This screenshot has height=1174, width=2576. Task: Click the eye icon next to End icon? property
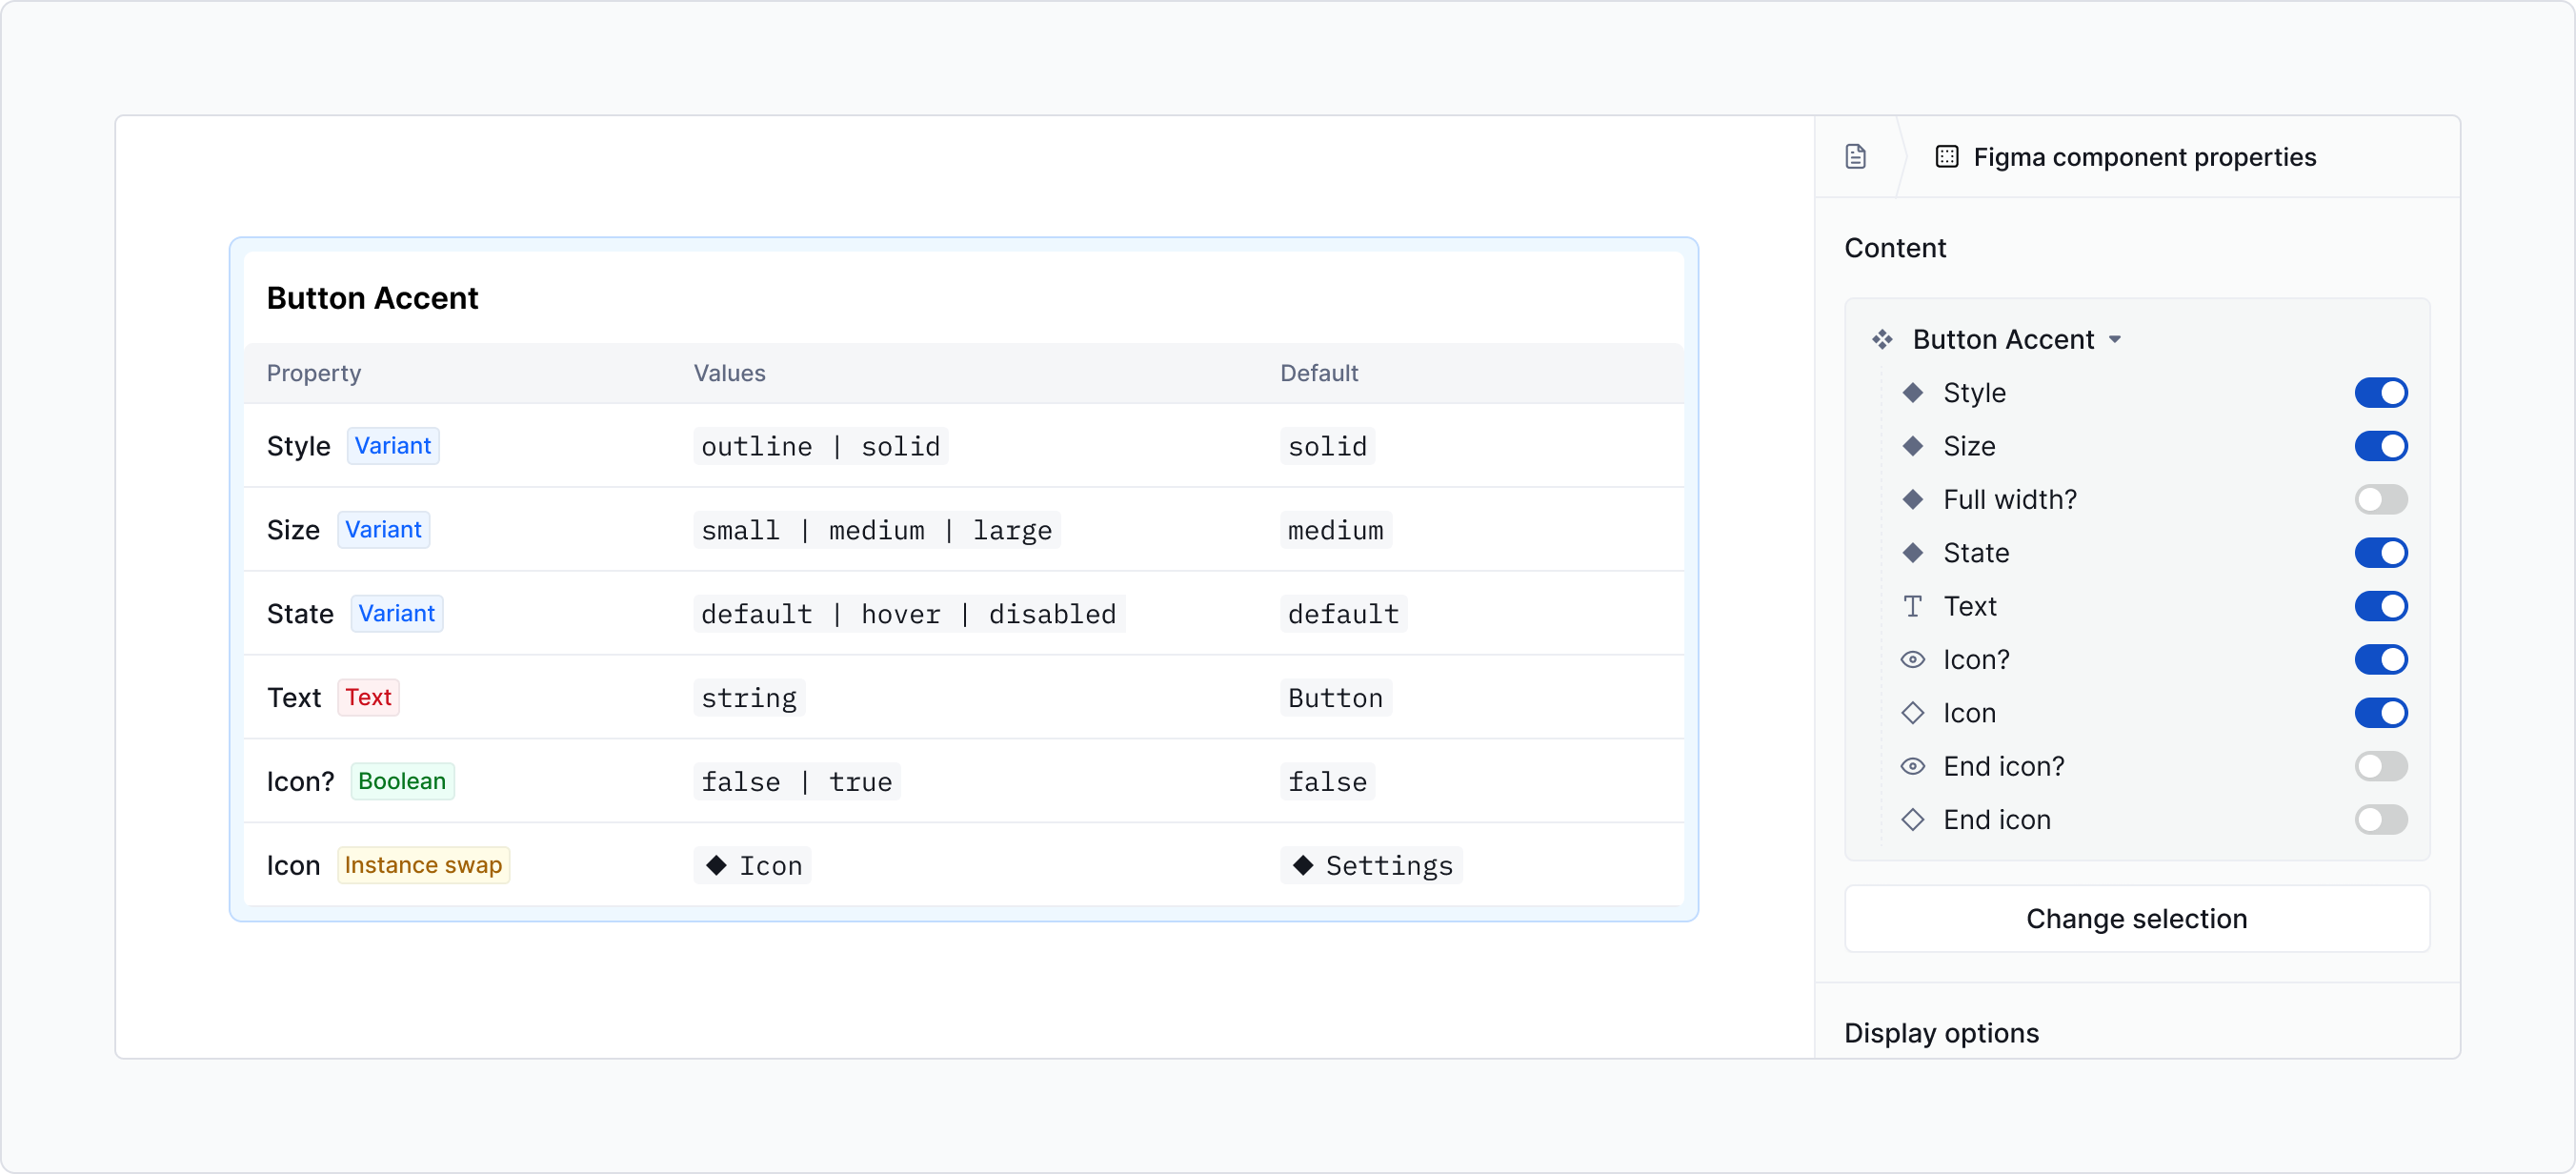1913,766
